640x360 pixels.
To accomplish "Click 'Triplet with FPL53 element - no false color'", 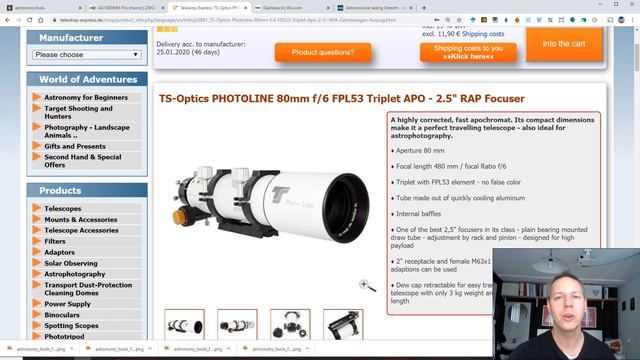I will [x=458, y=182].
